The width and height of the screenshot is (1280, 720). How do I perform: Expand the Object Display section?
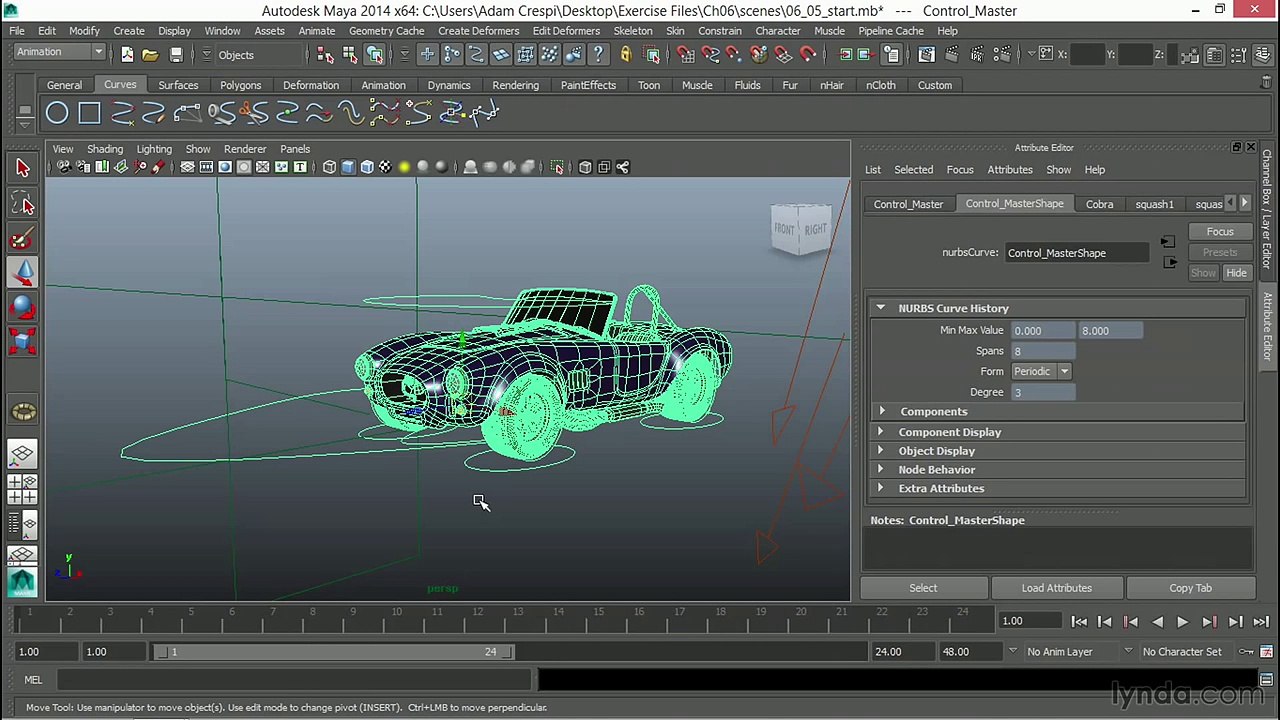(881, 451)
